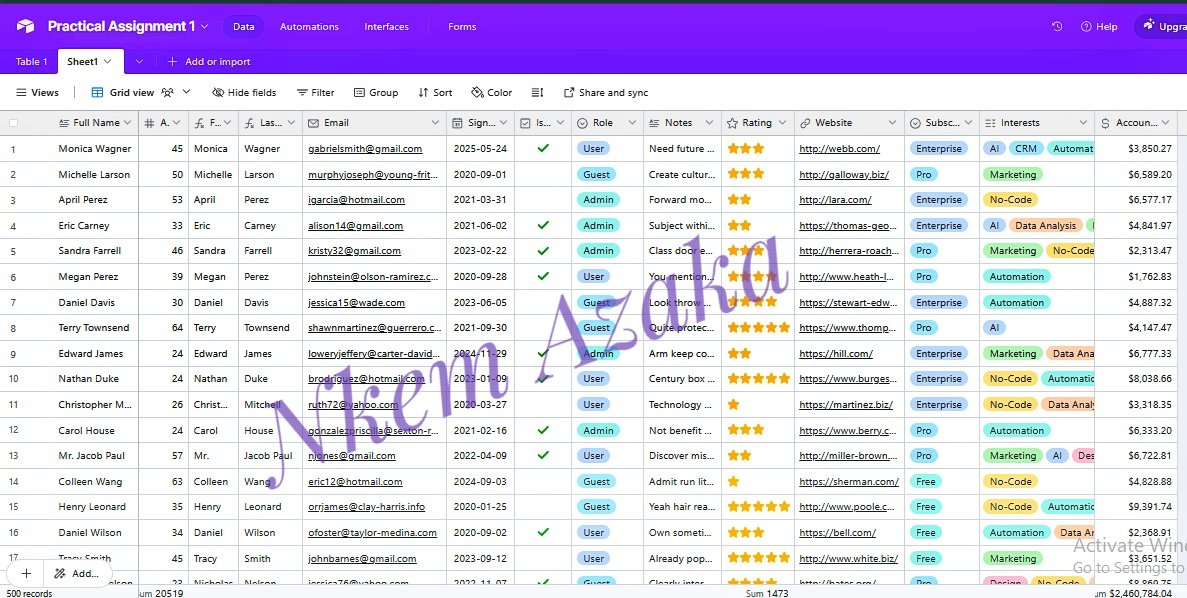Open the Group menu

(x=375, y=92)
